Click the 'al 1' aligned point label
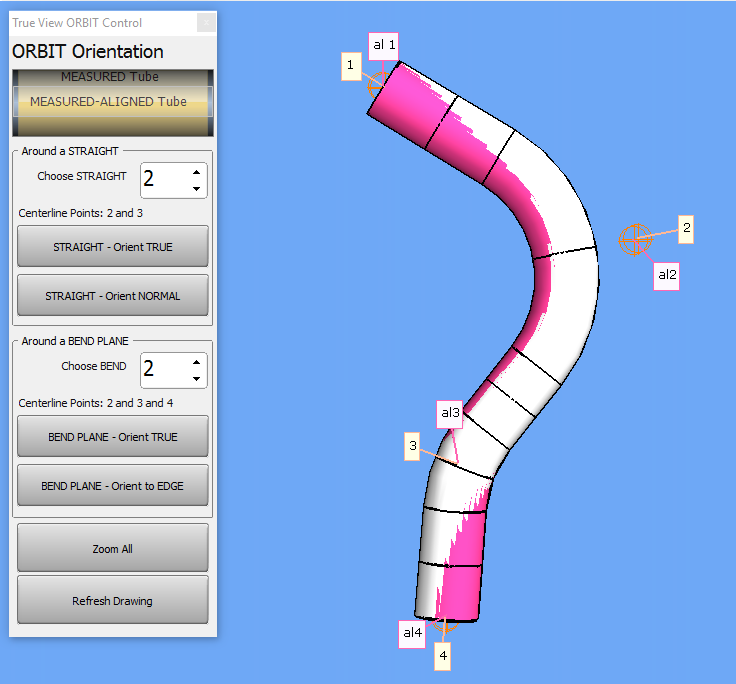 coord(385,45)
